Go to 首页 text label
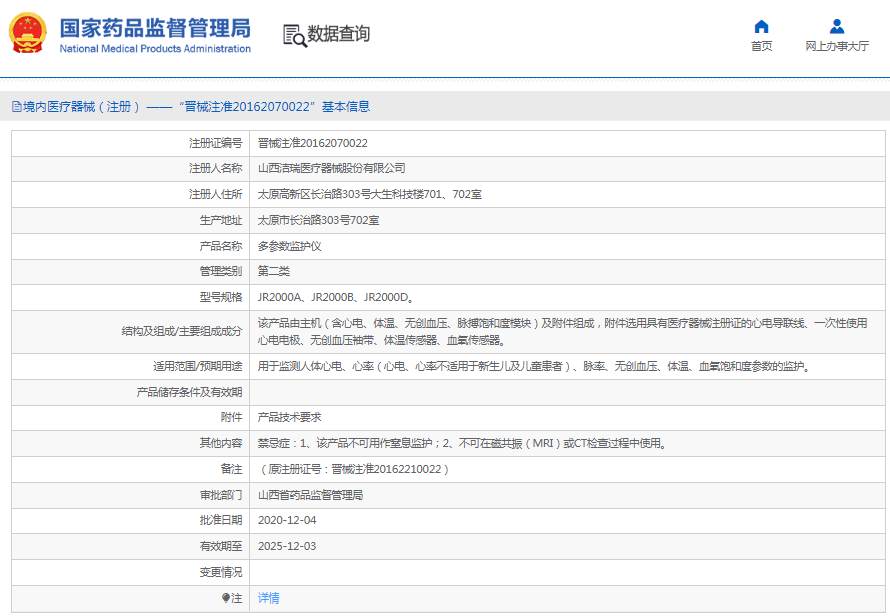 [761, 46]
